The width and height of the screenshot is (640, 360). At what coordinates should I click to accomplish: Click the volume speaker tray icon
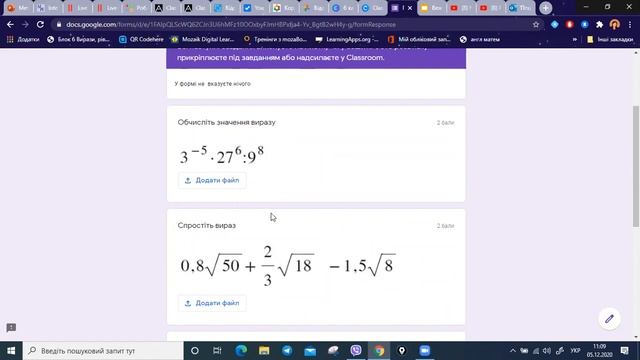[x=547, y=351]
